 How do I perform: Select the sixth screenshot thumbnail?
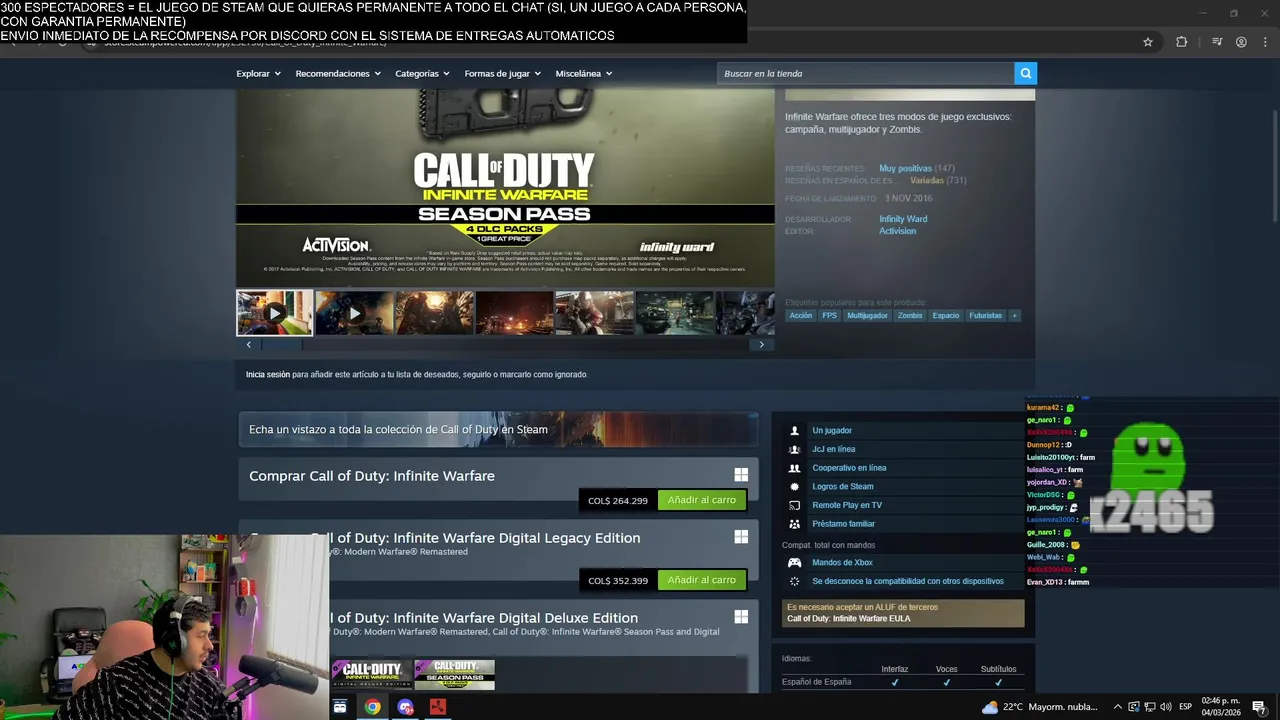(x=674, y=313)
